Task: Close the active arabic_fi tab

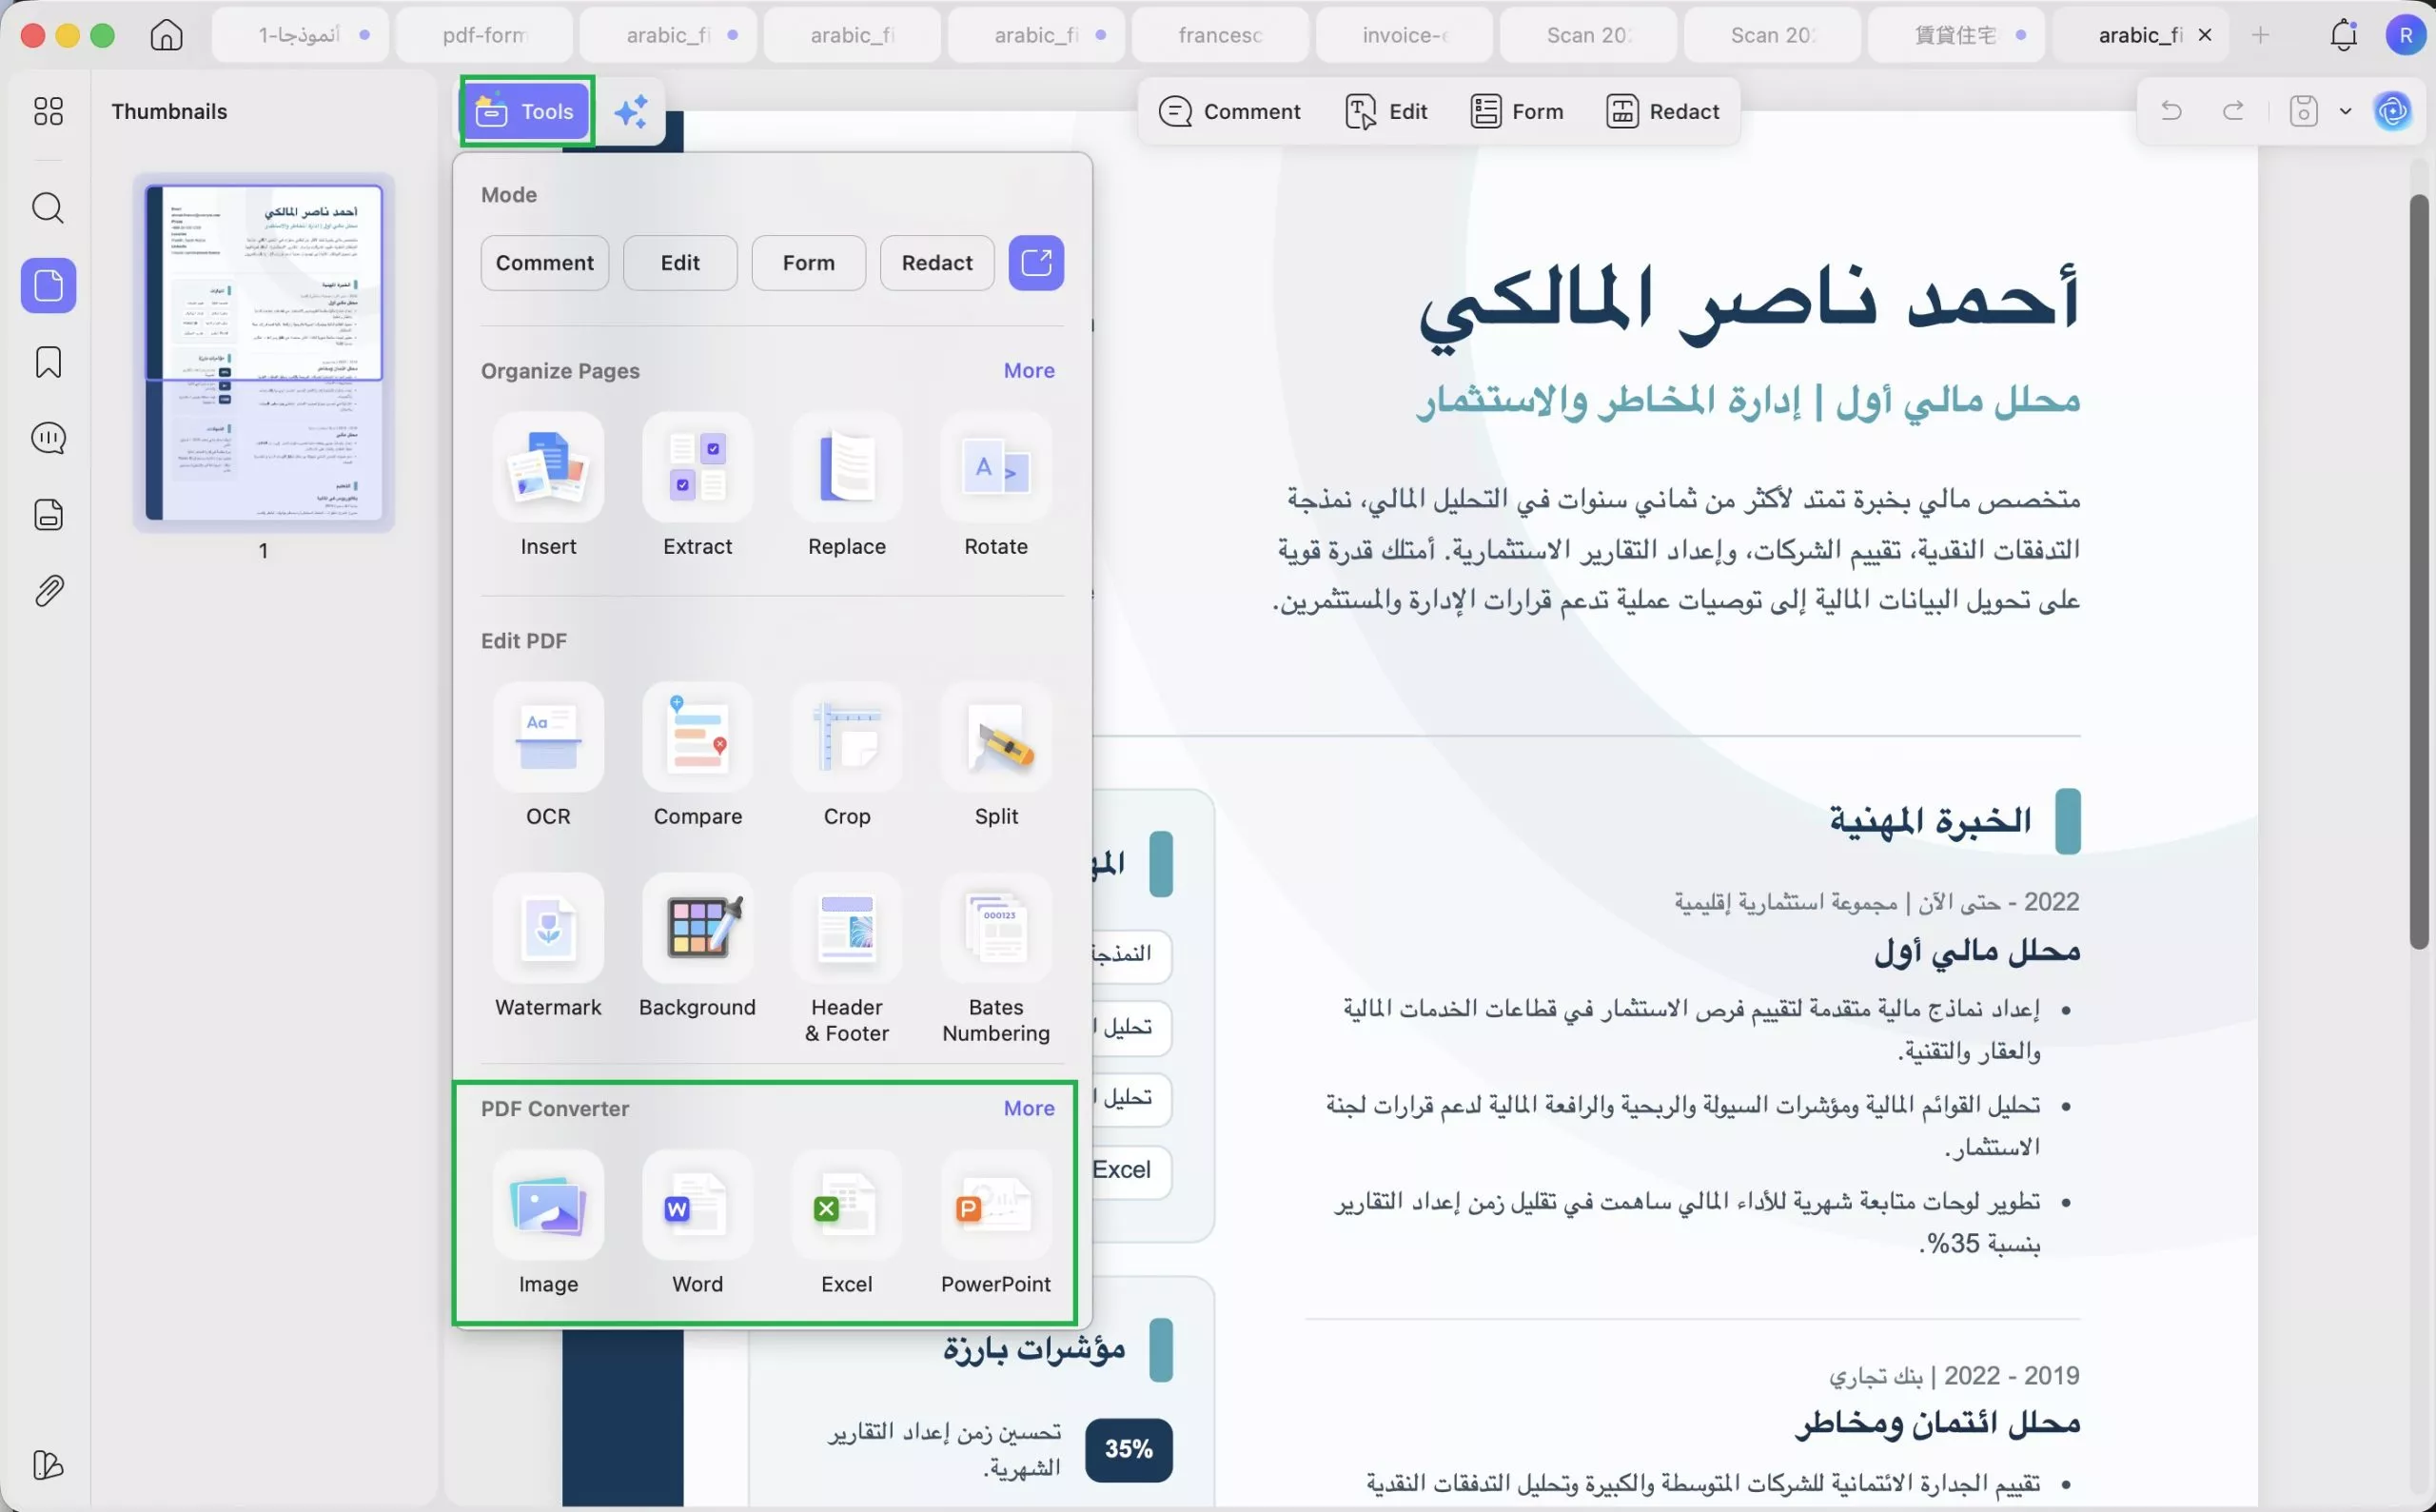Action: pos(2204,35)
